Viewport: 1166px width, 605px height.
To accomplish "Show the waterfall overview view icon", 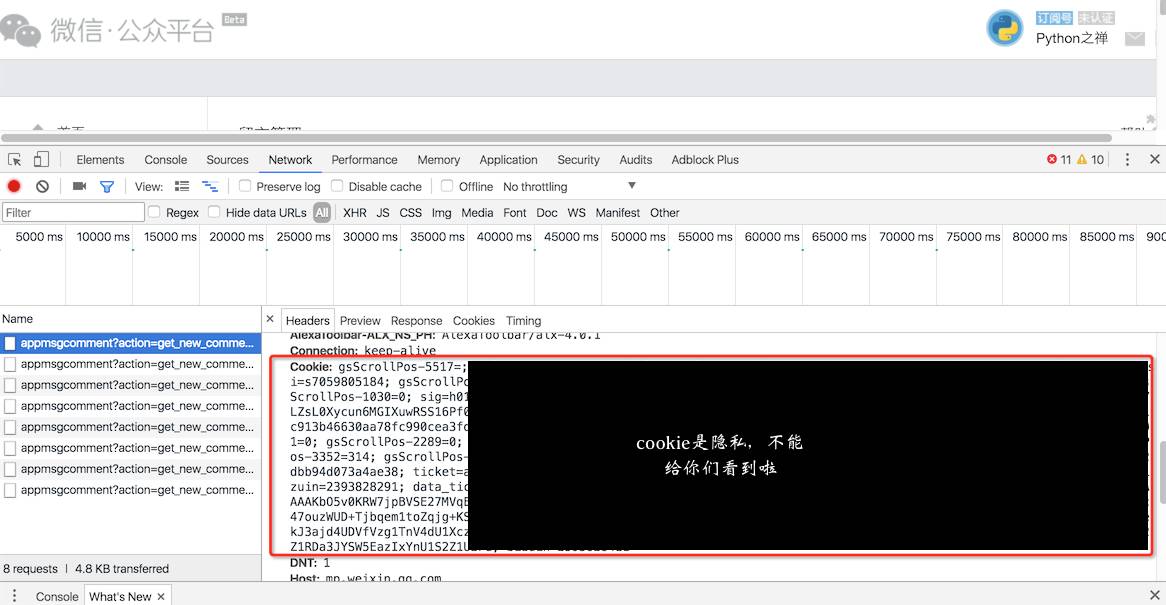I will pos(210,187).
